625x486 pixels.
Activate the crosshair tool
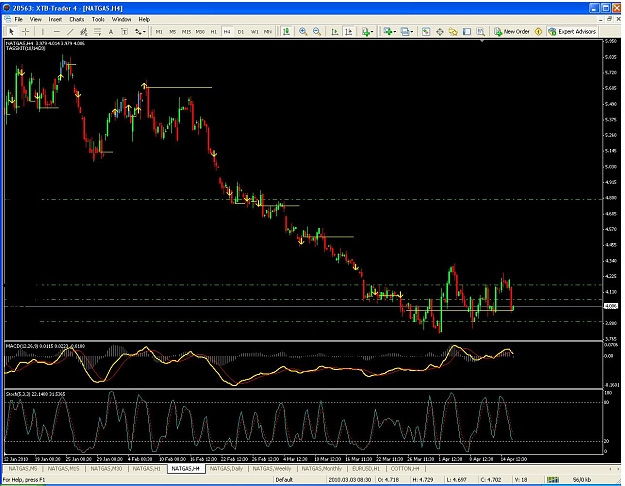point(25,31)
